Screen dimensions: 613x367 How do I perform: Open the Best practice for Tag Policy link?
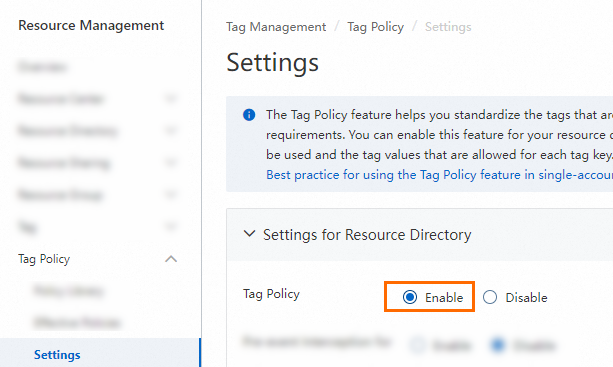(439, 175)
